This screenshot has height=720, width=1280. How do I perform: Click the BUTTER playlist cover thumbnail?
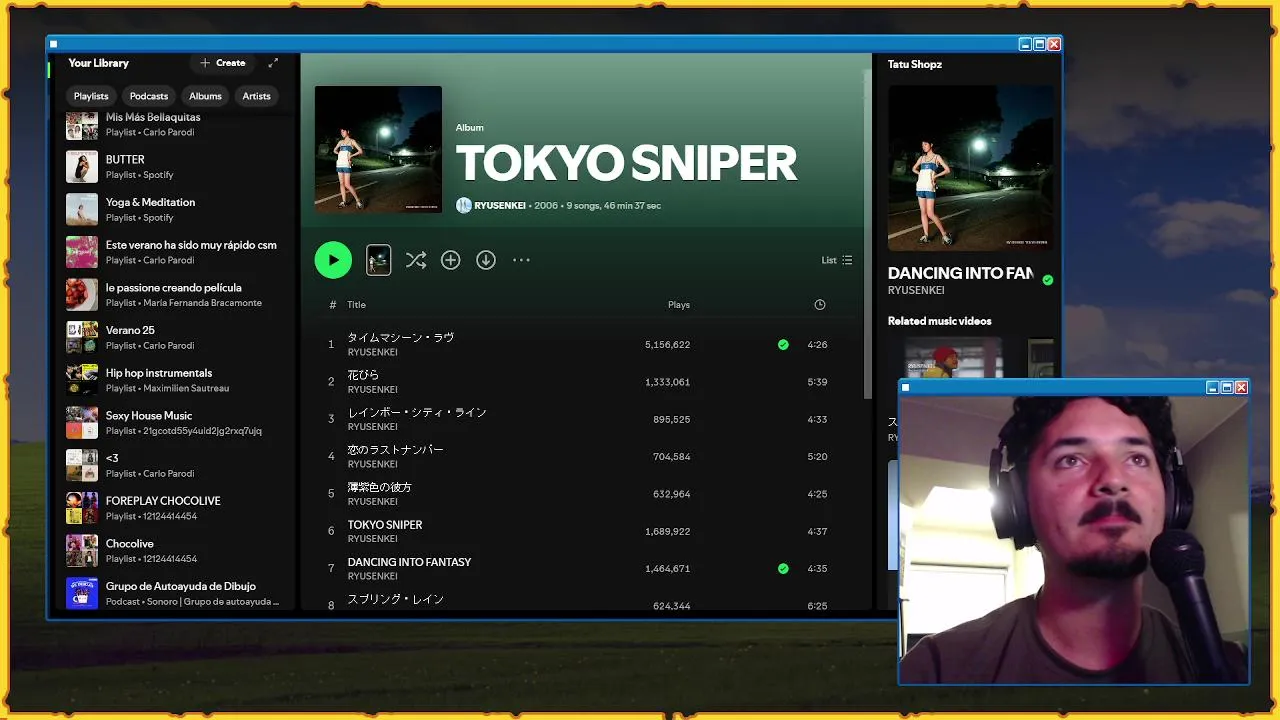(x=82, y=167)
